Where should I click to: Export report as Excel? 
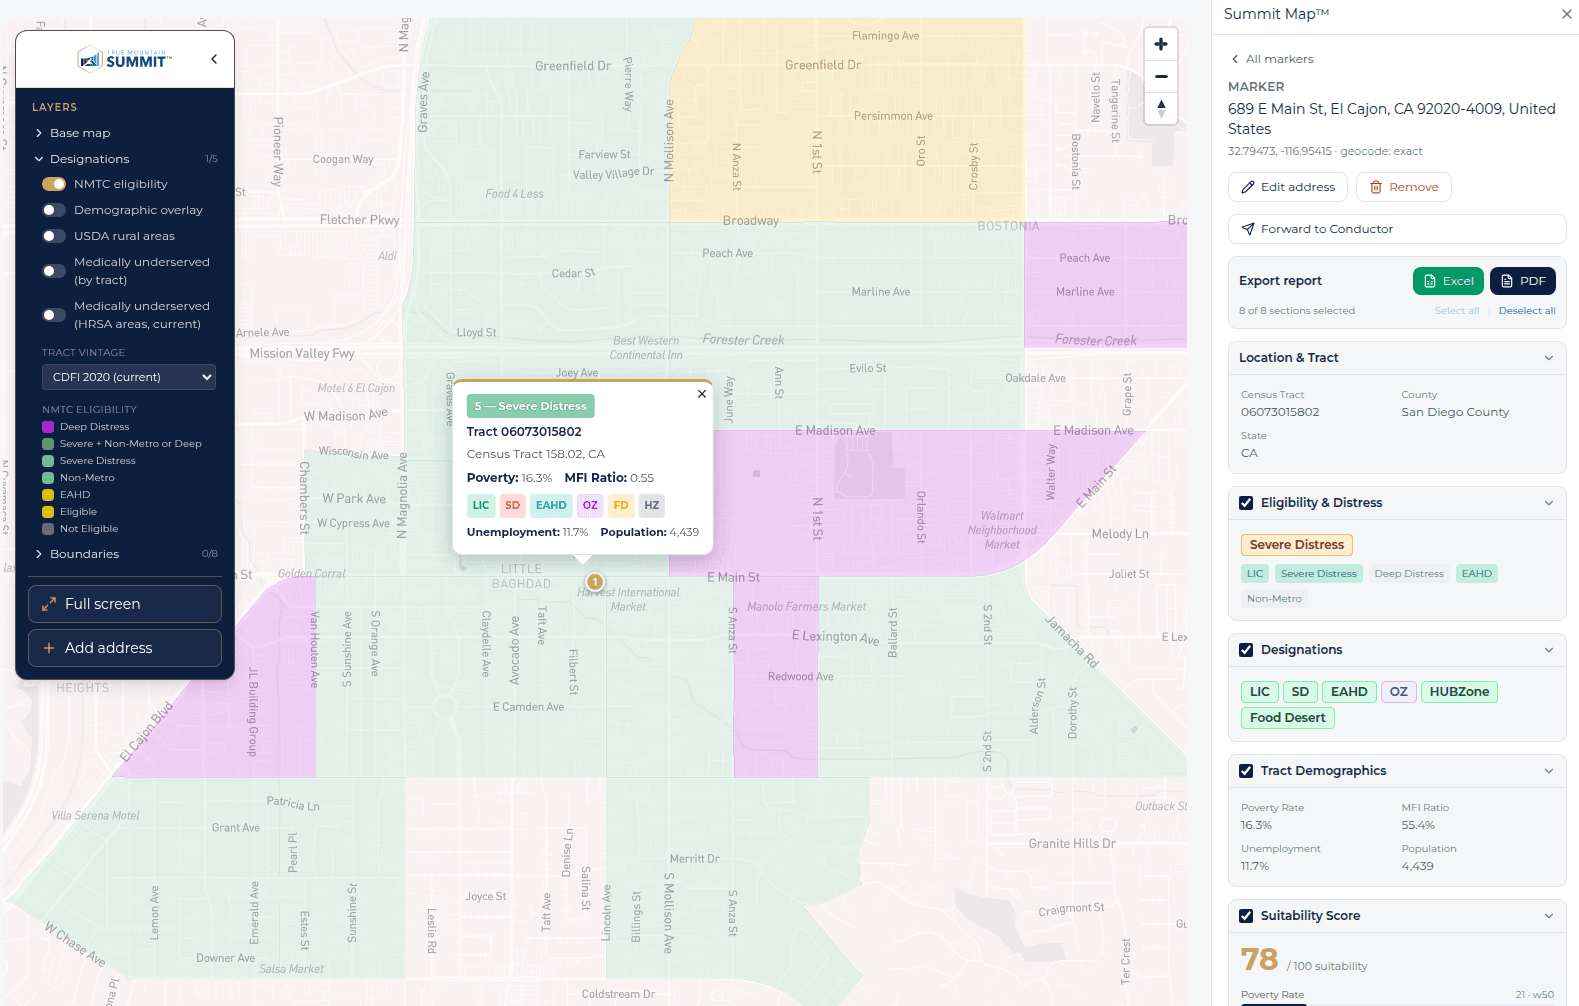click(x=1448, y=281)
